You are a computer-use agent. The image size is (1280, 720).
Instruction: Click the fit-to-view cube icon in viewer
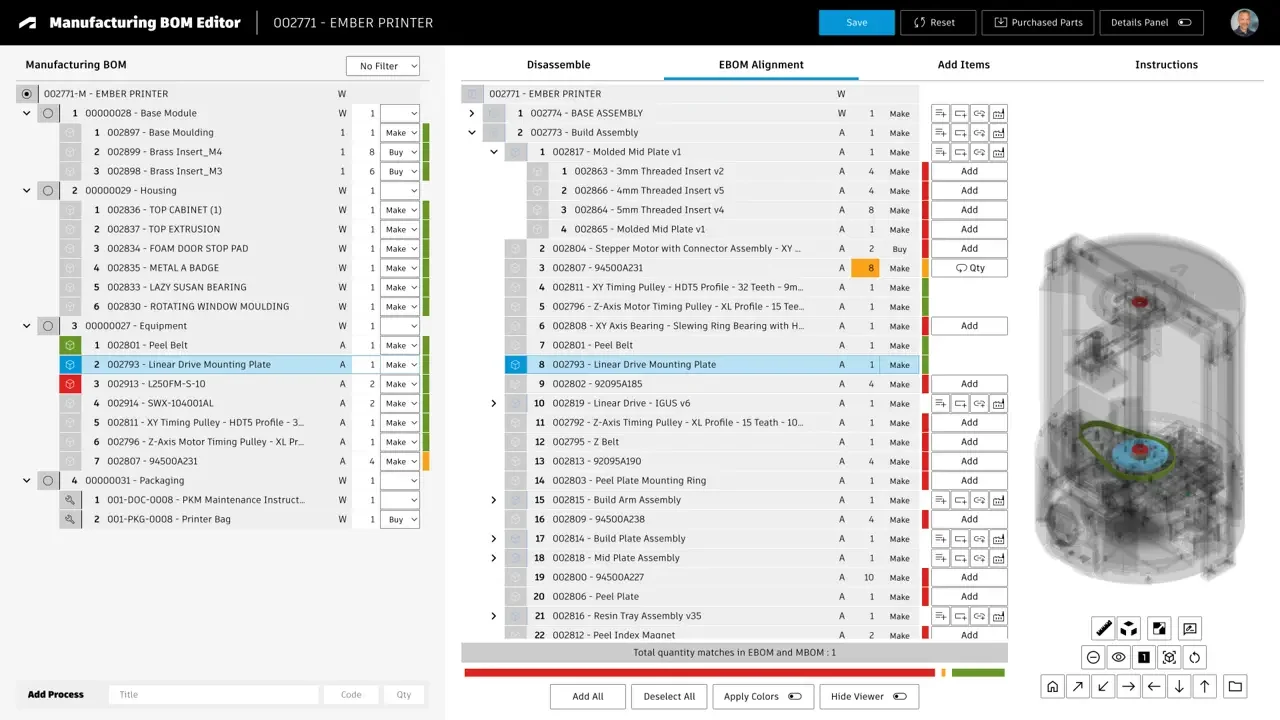click(1169, 657)
